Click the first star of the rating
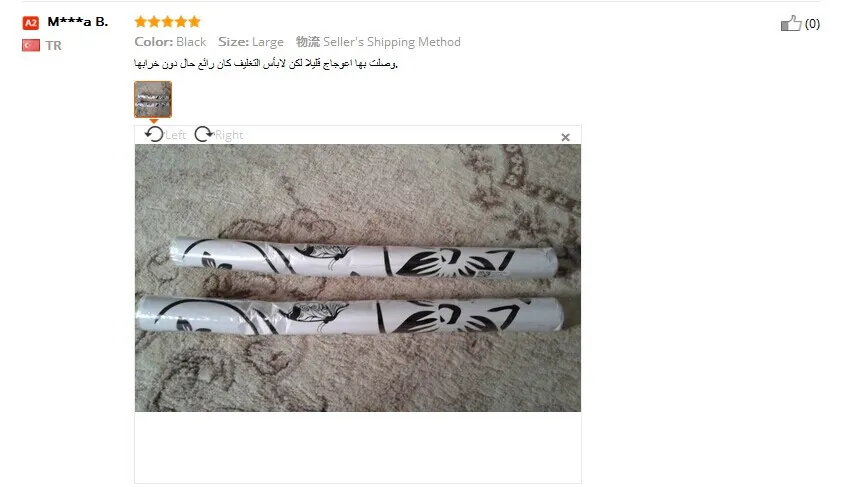The width and height of the screenshot is (846, 487). (141, 22)
